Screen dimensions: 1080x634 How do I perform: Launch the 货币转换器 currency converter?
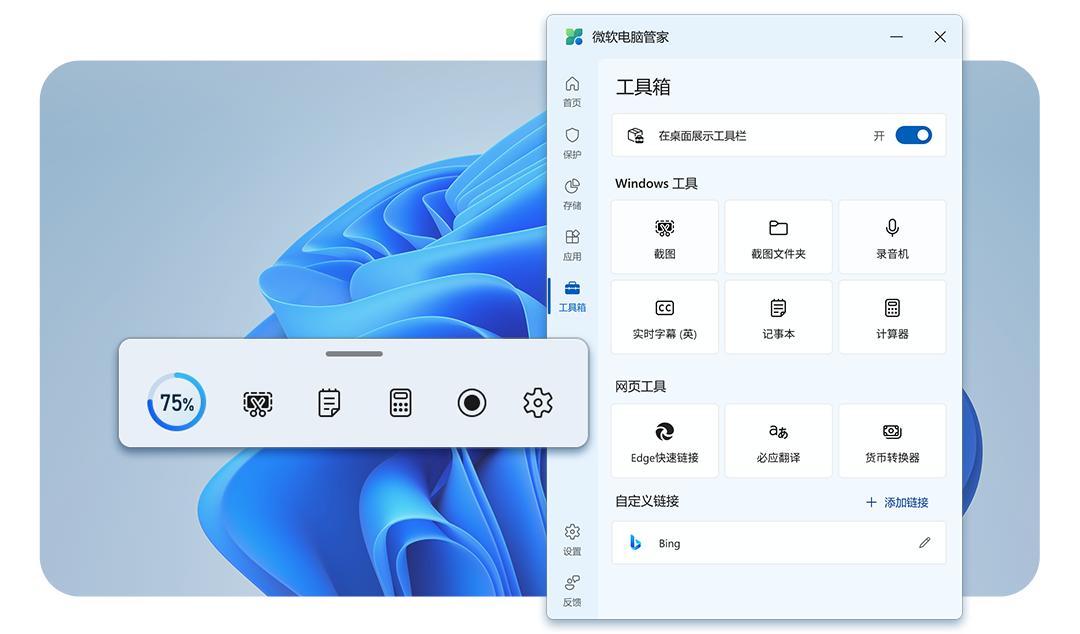[x=892, y=440]
